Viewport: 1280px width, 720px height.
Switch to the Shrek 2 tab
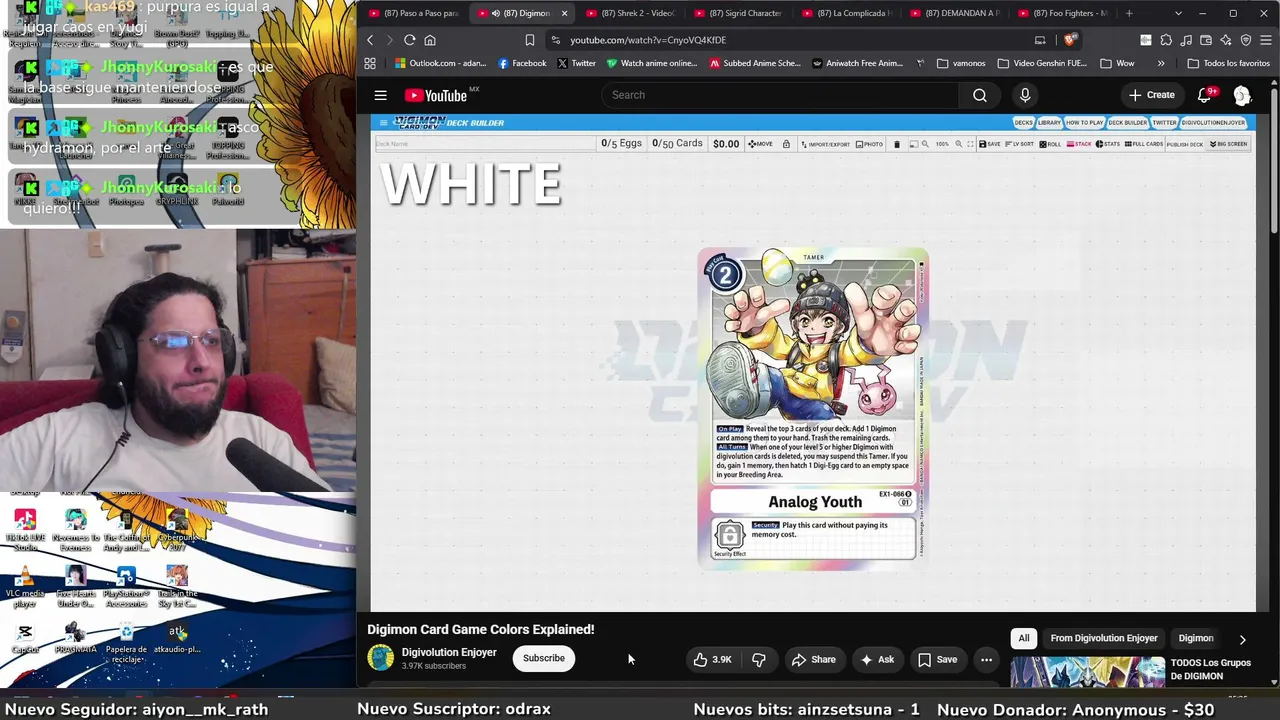pos(630,13)
